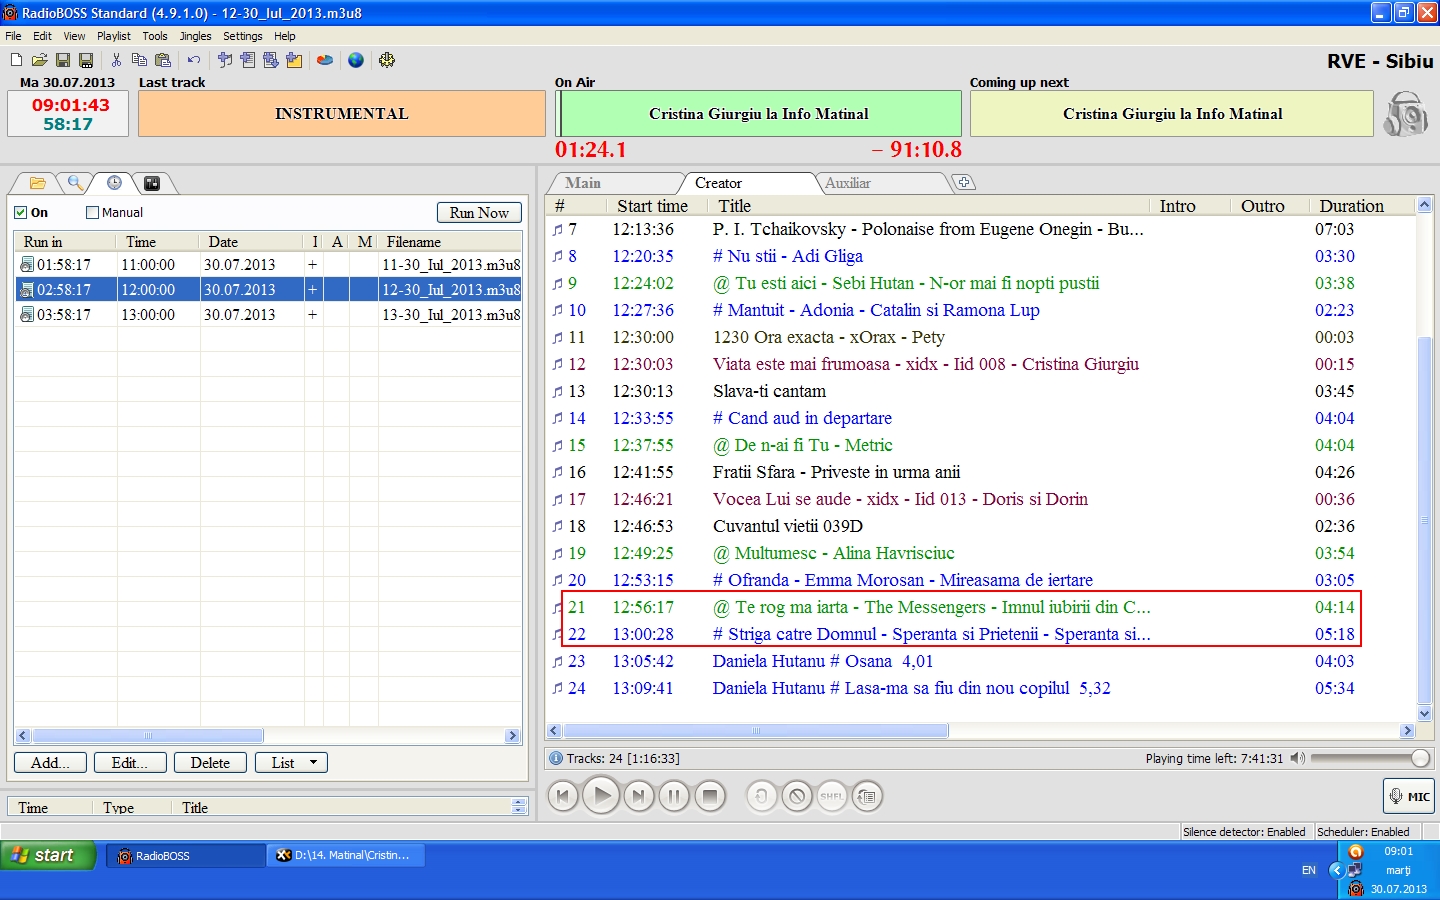Open playlist using the folder toolbar icon
This screenshot has height=900, width=1440.
[39, 60]
